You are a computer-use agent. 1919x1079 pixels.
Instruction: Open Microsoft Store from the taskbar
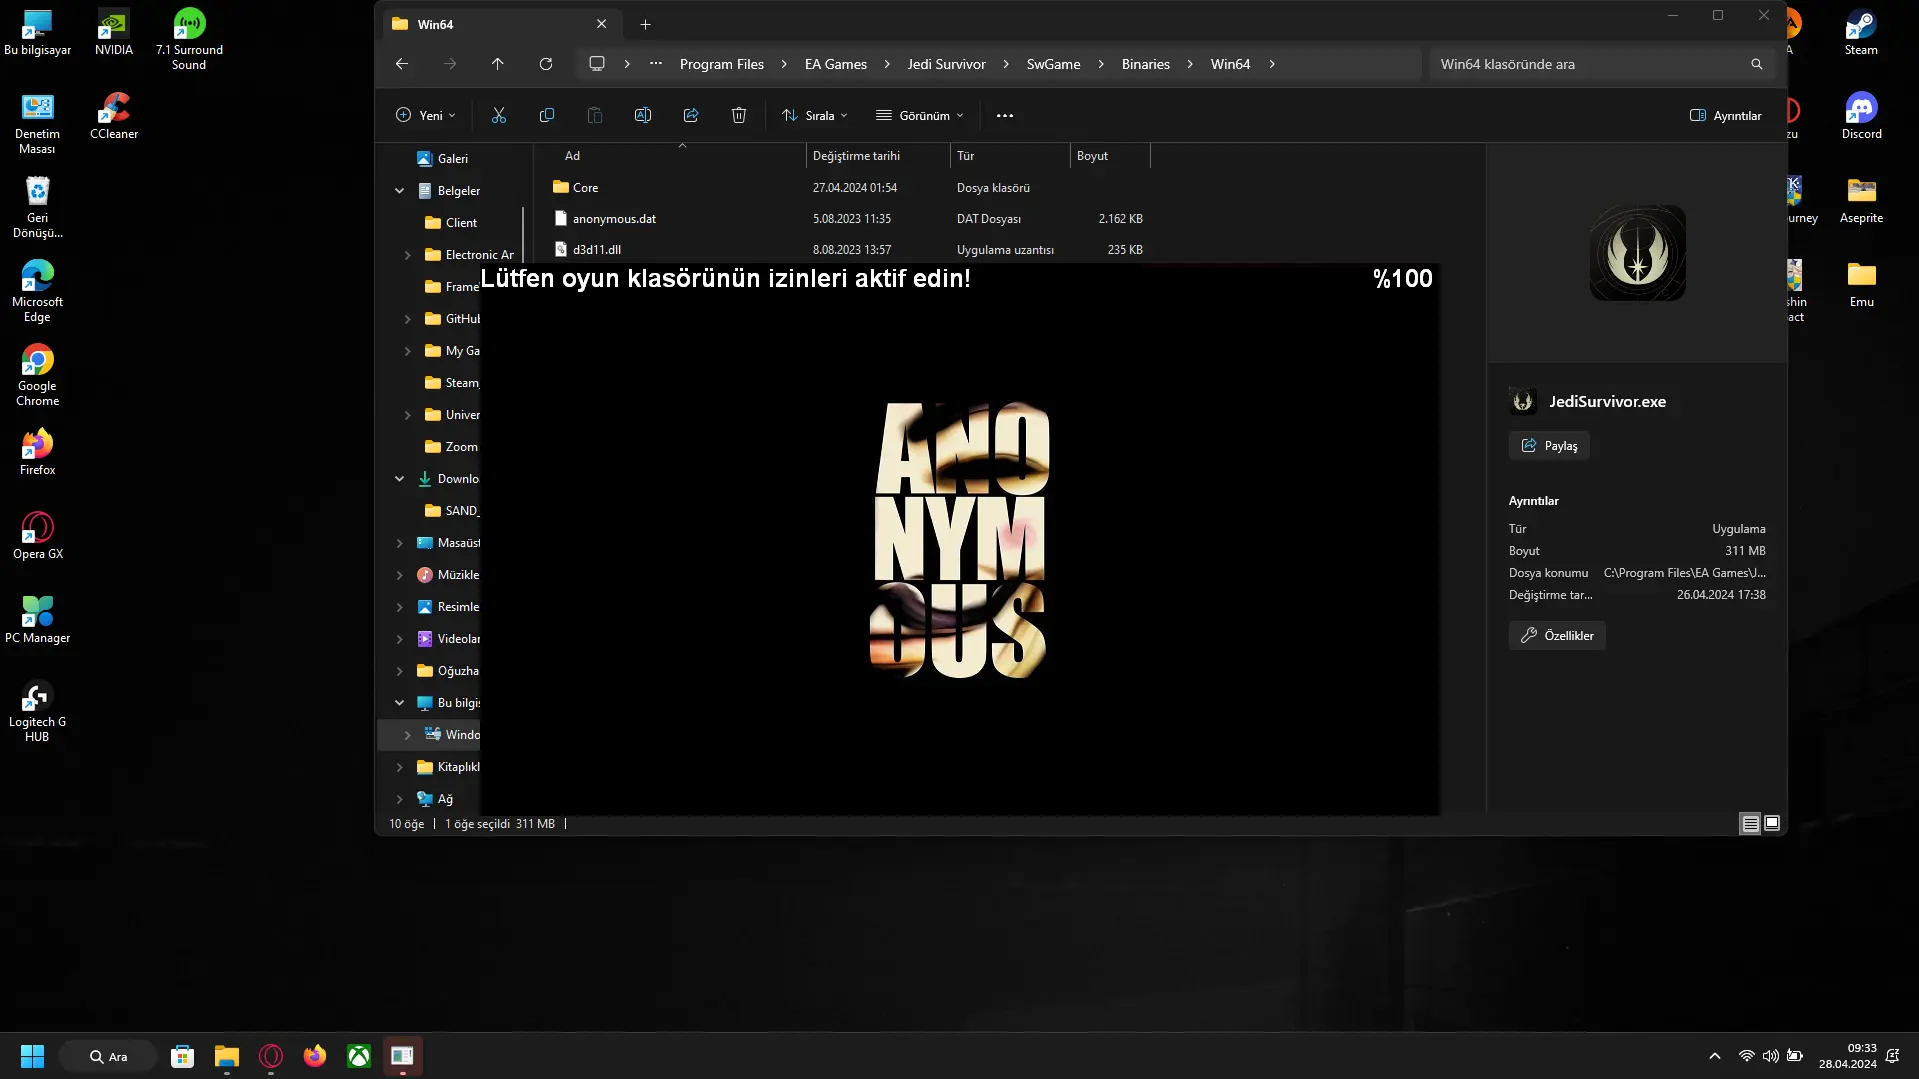[182, 1056]
